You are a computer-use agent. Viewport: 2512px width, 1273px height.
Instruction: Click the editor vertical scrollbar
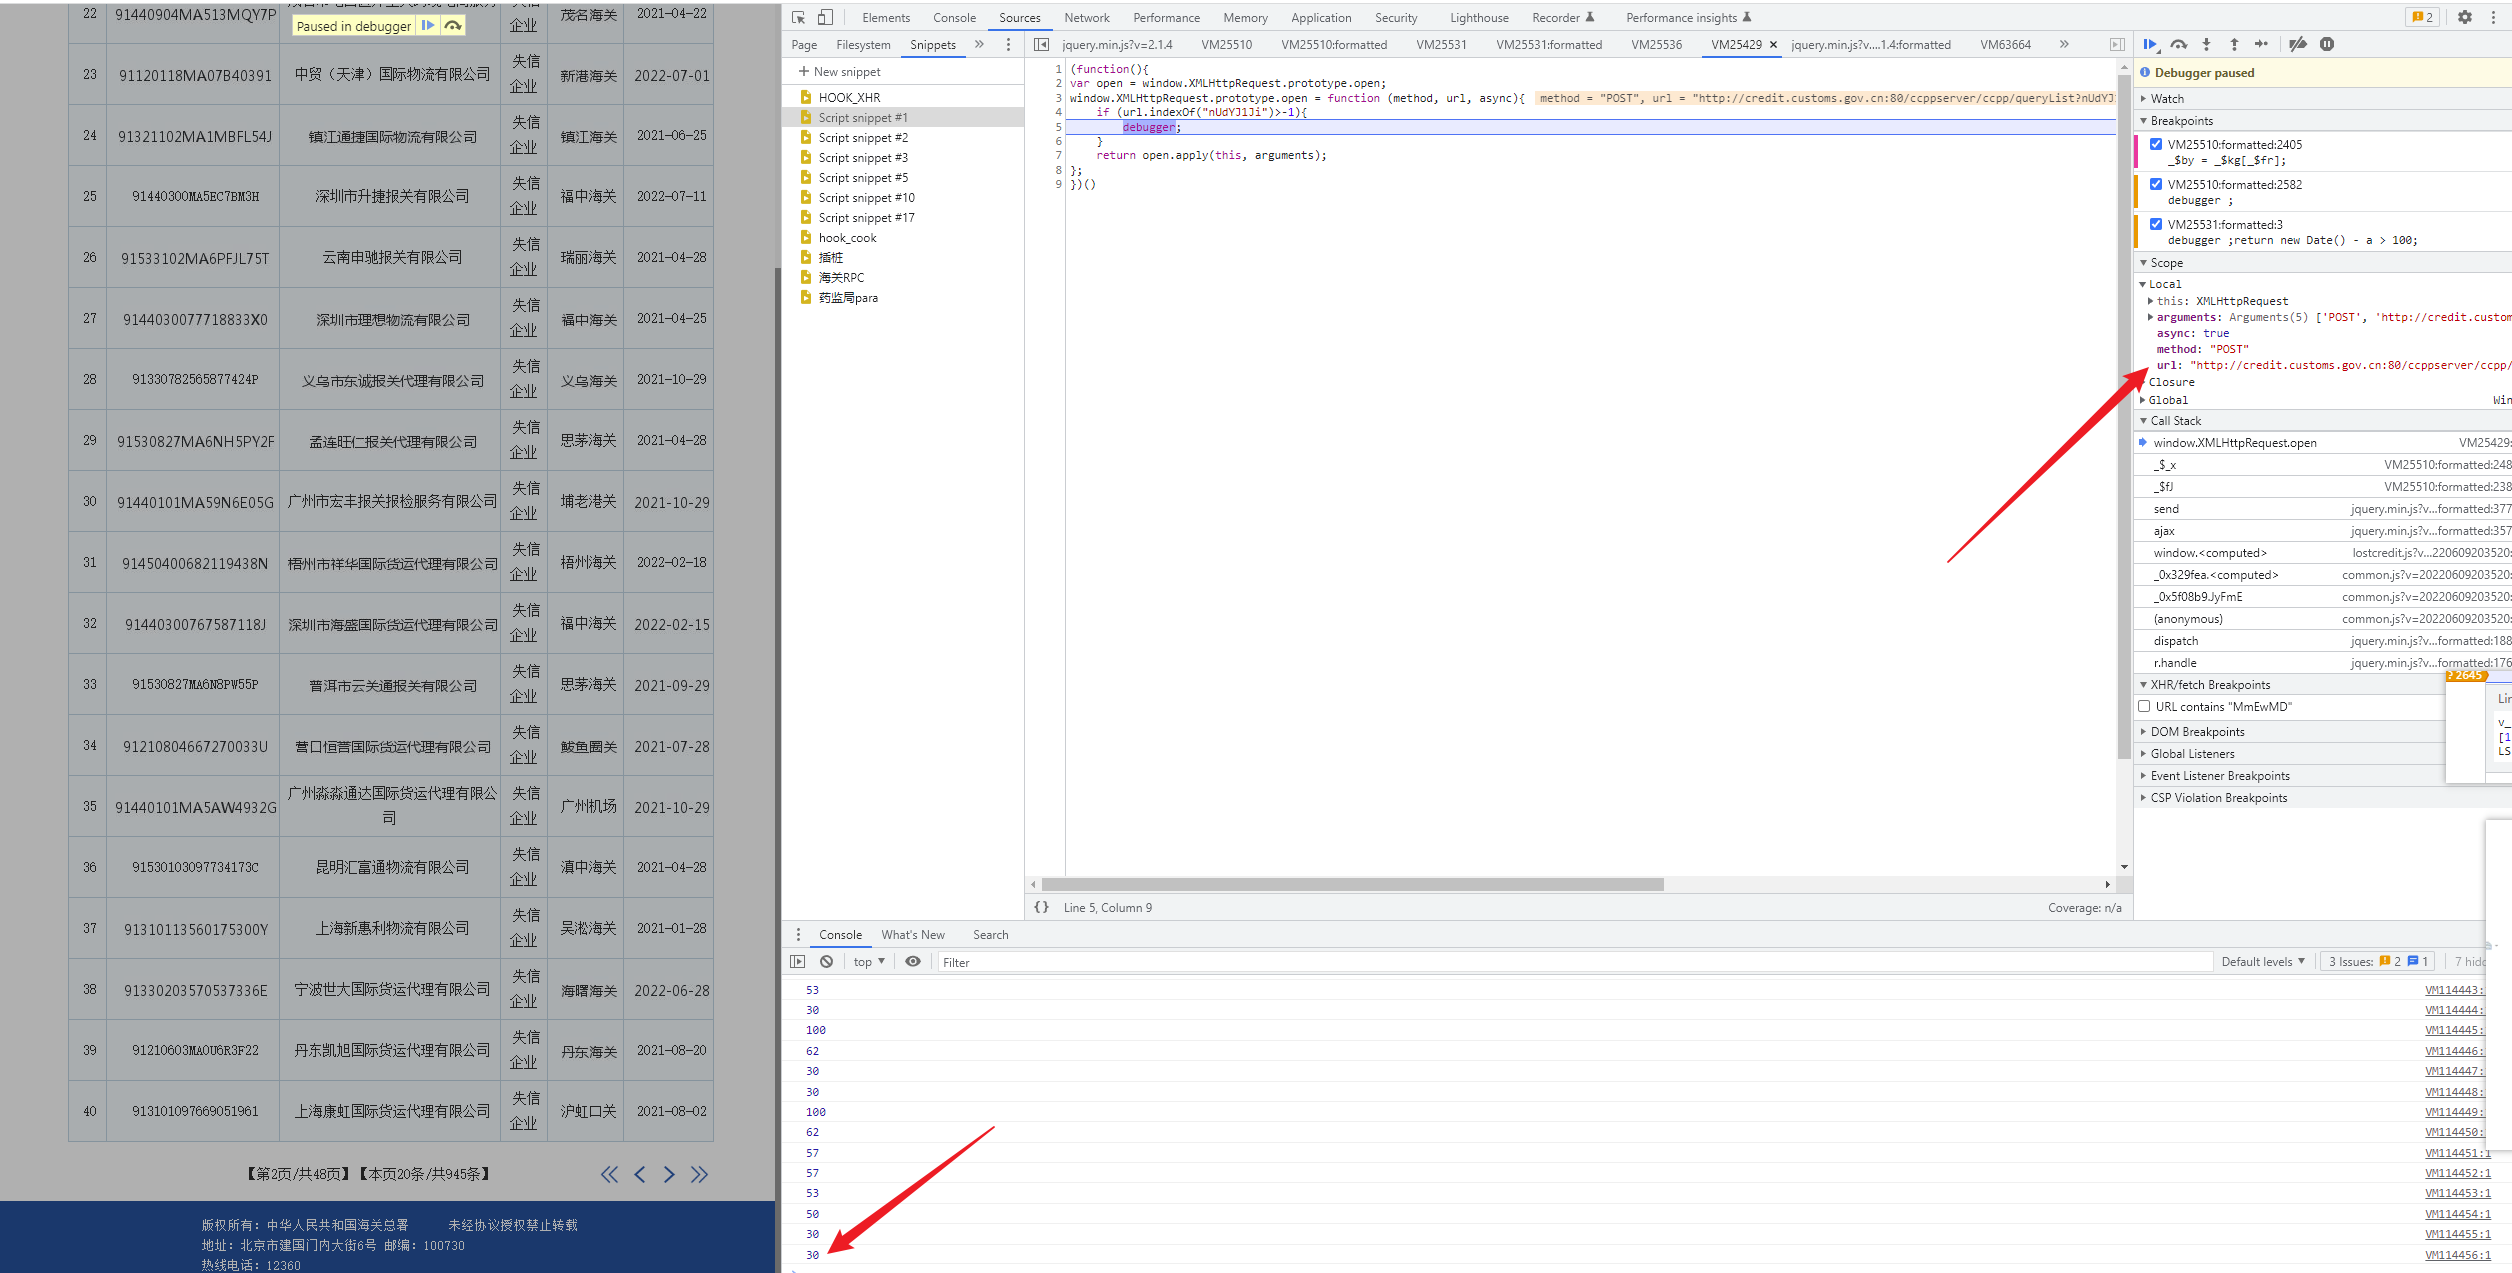tap(2124, 415)
